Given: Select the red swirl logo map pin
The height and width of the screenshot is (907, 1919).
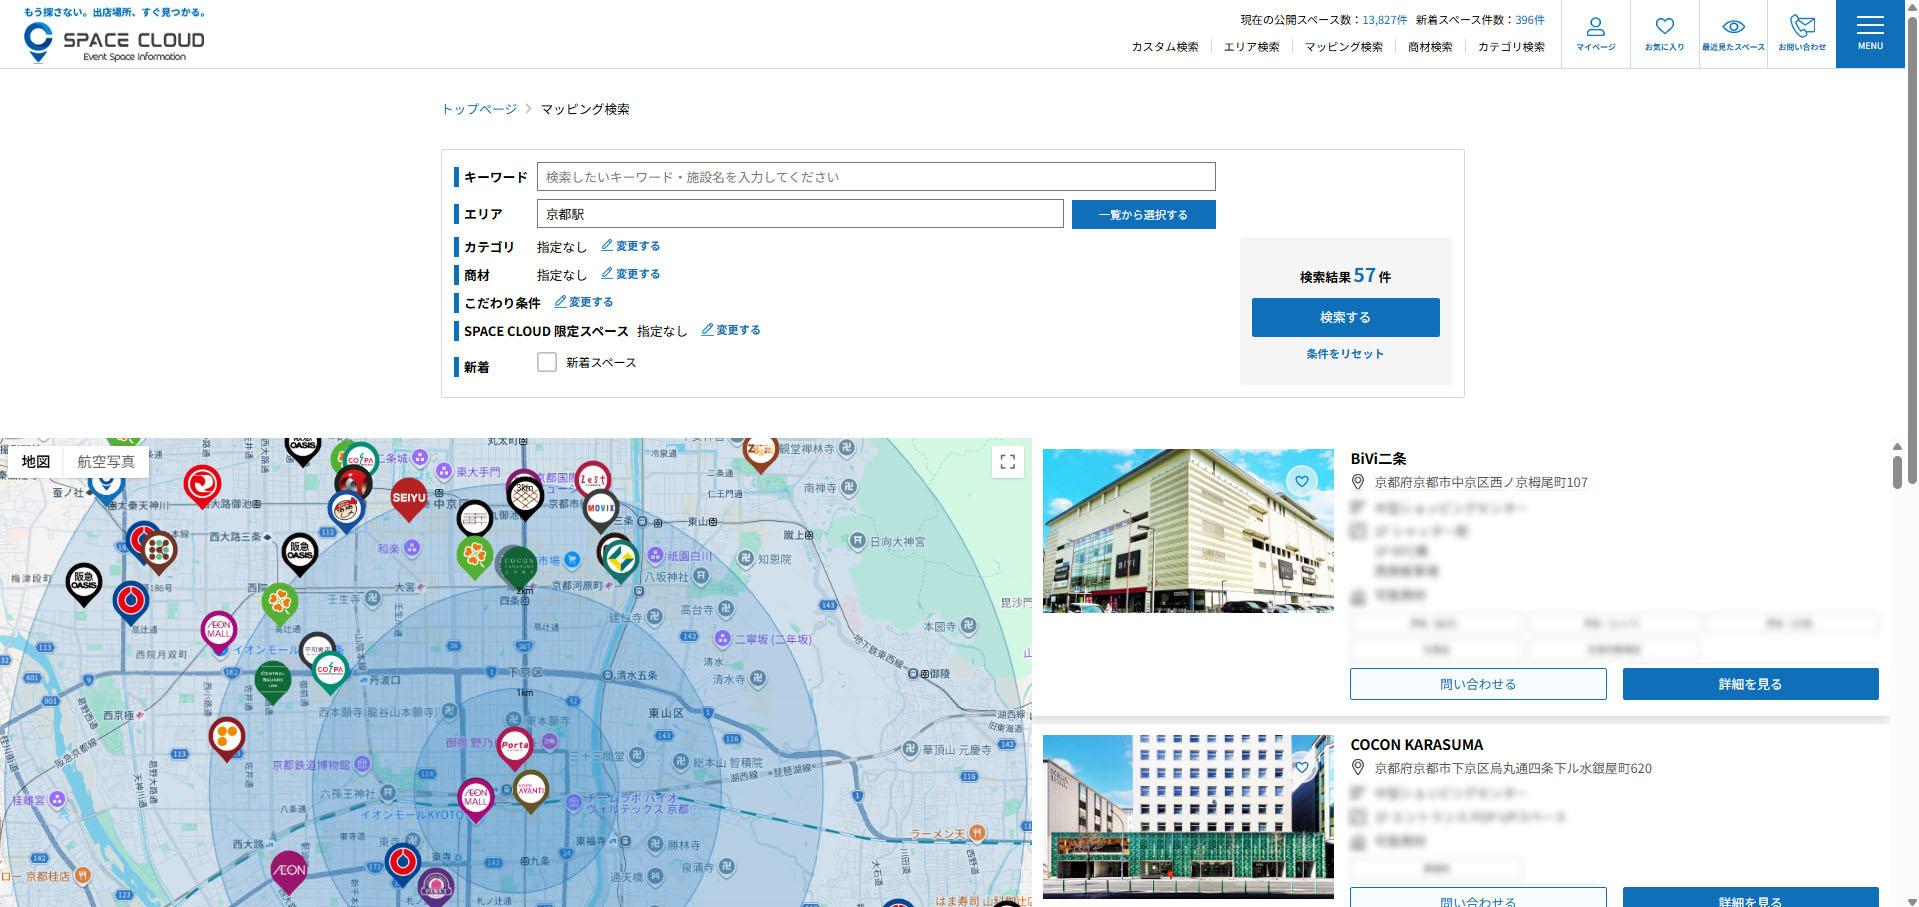Looking at the screenshot, I should (202, 487).
